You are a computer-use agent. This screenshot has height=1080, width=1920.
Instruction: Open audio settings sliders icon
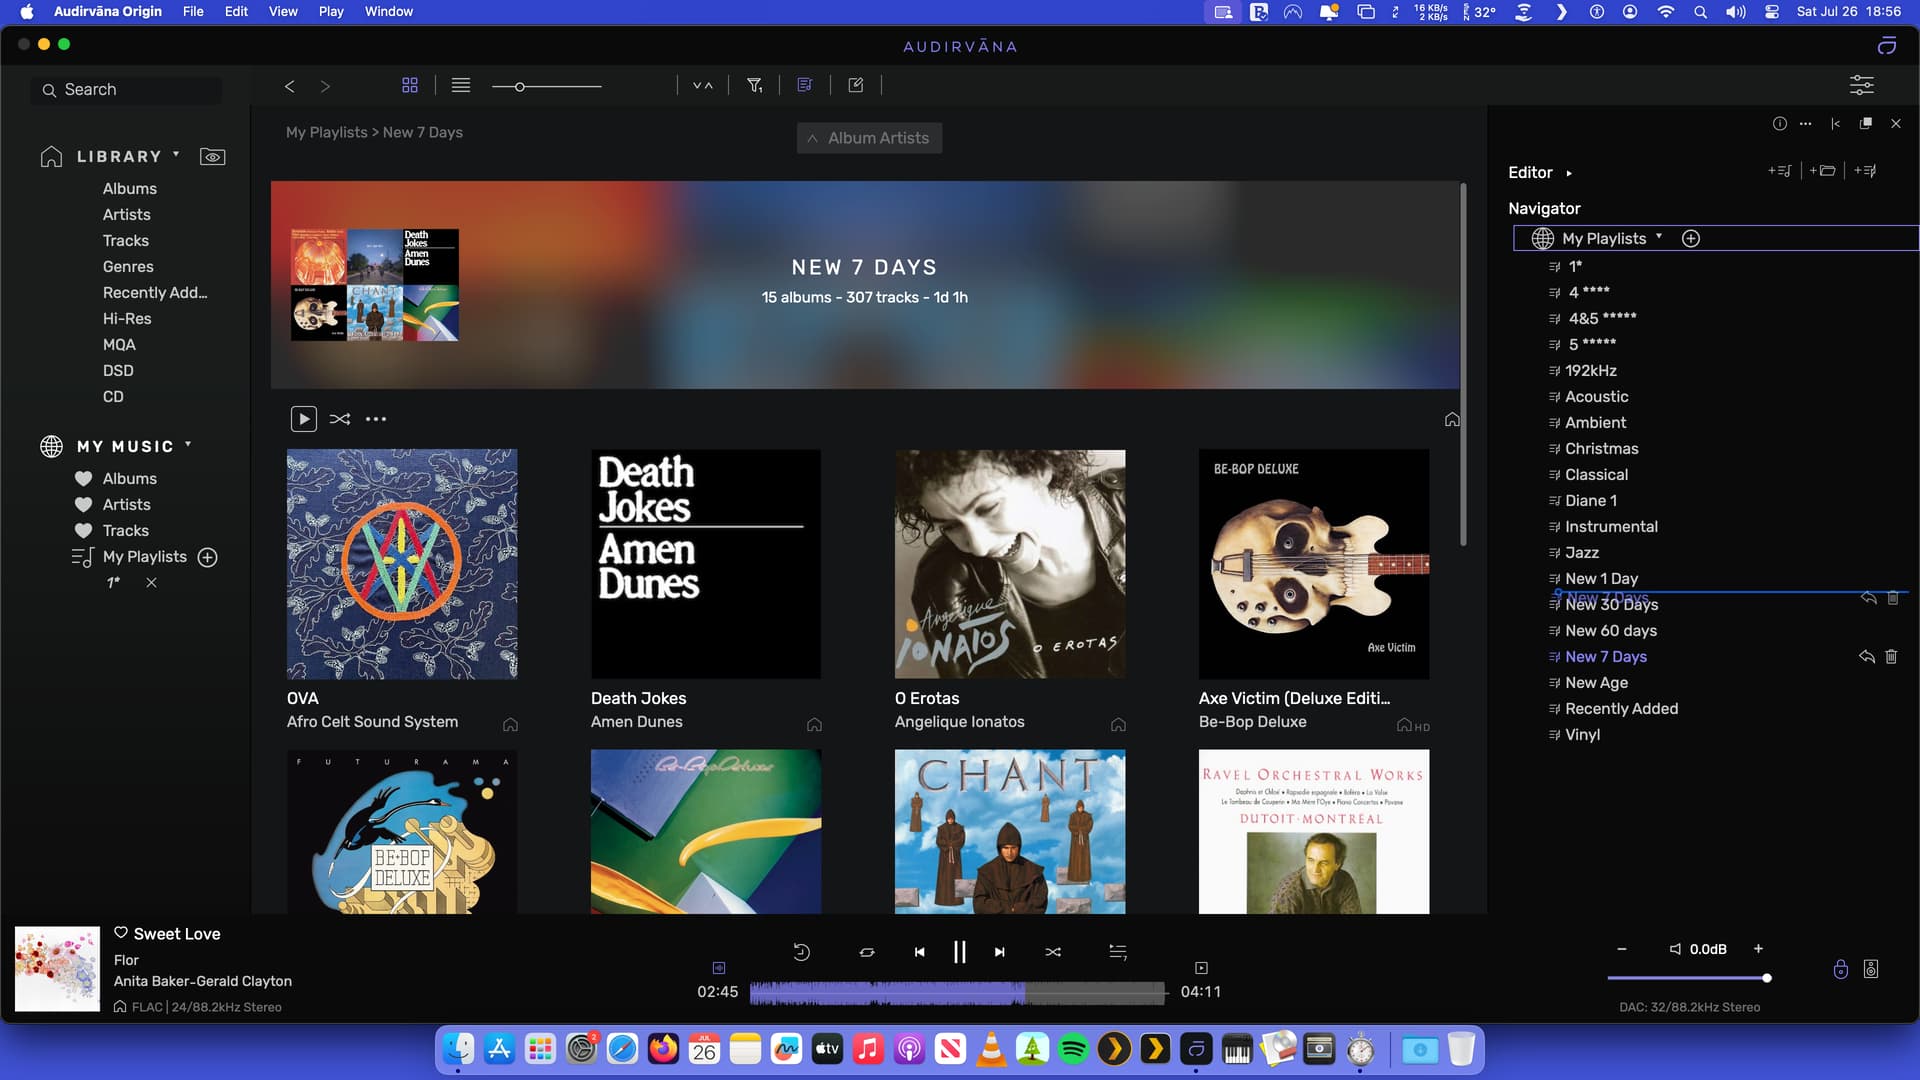point(1861,85)
